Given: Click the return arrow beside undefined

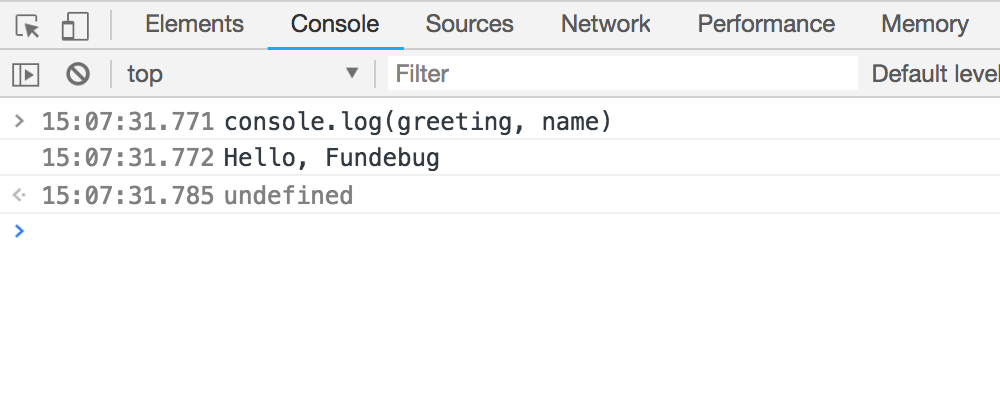Looking at the screenshot, I should [x=18, y=195].
